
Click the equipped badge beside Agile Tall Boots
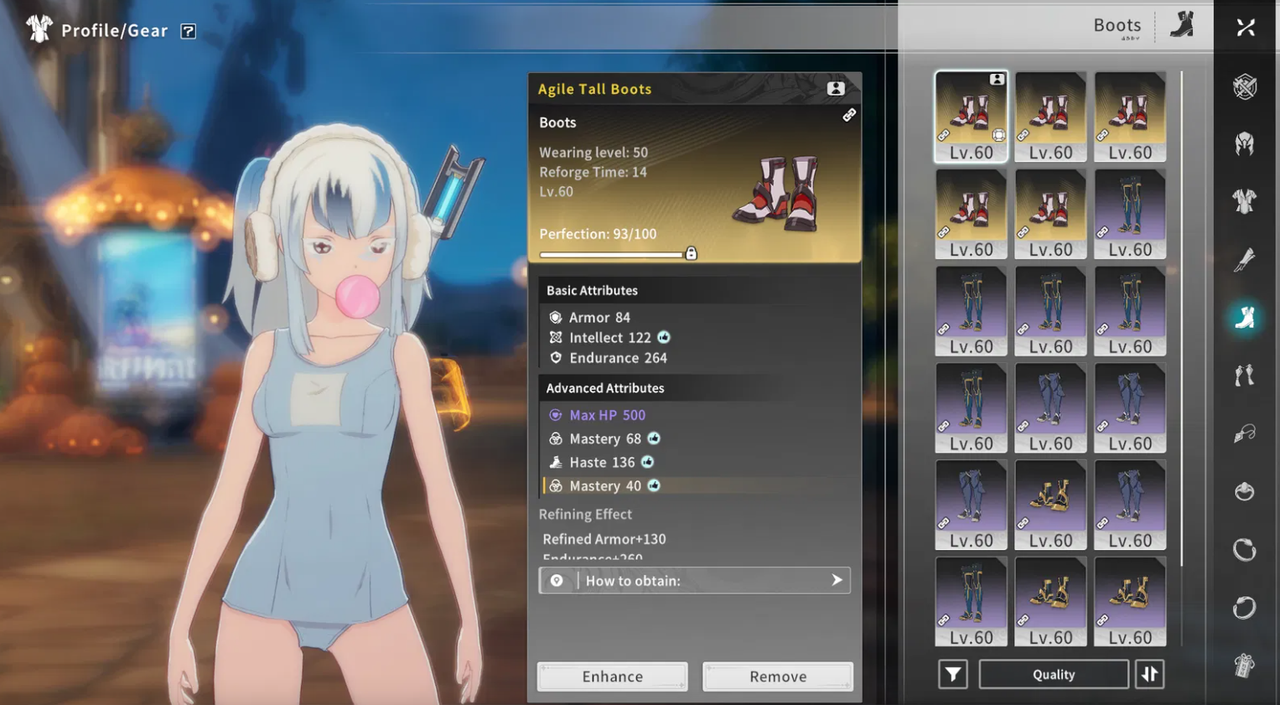(836, 89)
